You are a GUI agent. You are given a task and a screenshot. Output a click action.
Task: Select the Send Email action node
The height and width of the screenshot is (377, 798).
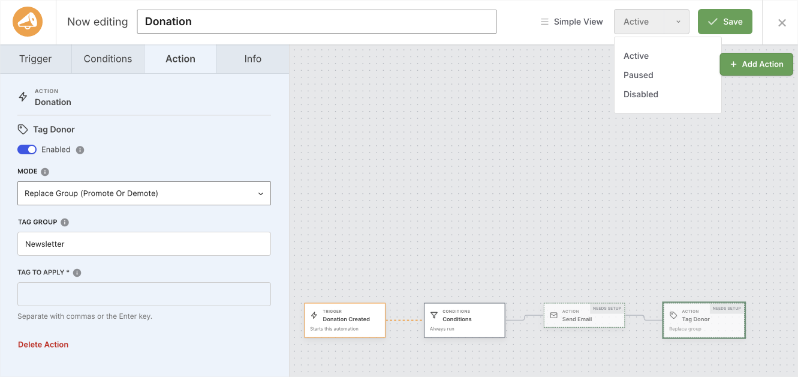pyautogui.click(x=584, y=315)
